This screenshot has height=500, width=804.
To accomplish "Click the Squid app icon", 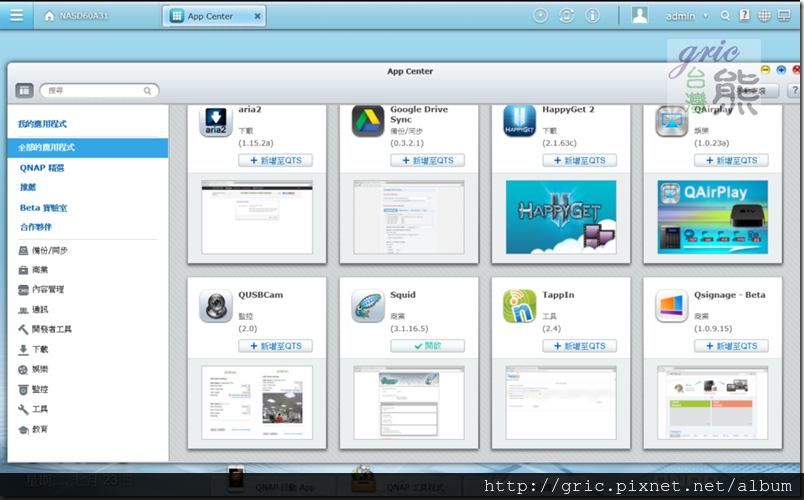I will point(368,306).
